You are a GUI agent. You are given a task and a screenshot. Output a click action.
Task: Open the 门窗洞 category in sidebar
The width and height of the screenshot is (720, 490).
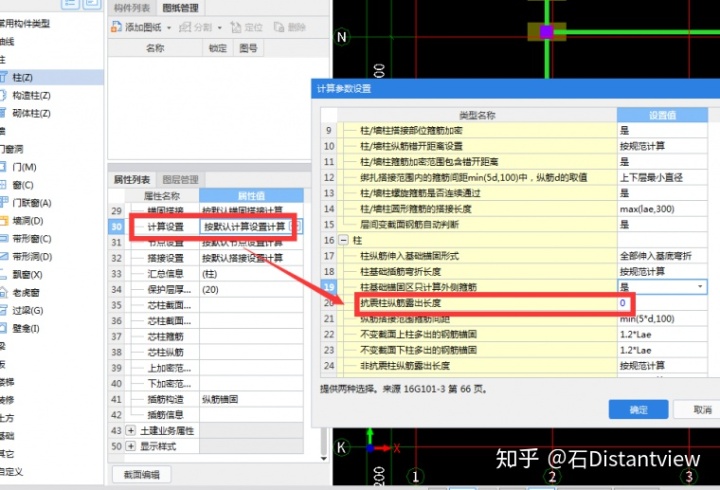(11, 149)
